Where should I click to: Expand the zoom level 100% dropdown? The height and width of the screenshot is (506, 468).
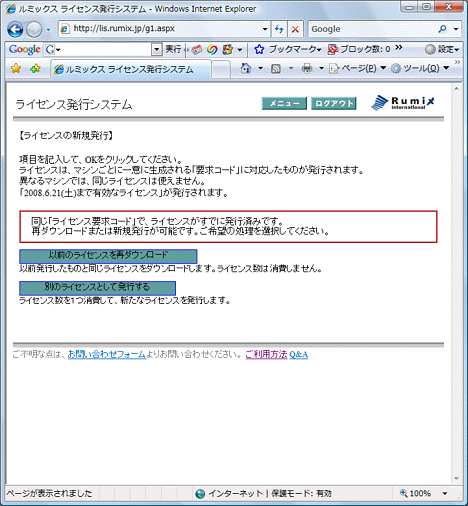coord(445,493)
